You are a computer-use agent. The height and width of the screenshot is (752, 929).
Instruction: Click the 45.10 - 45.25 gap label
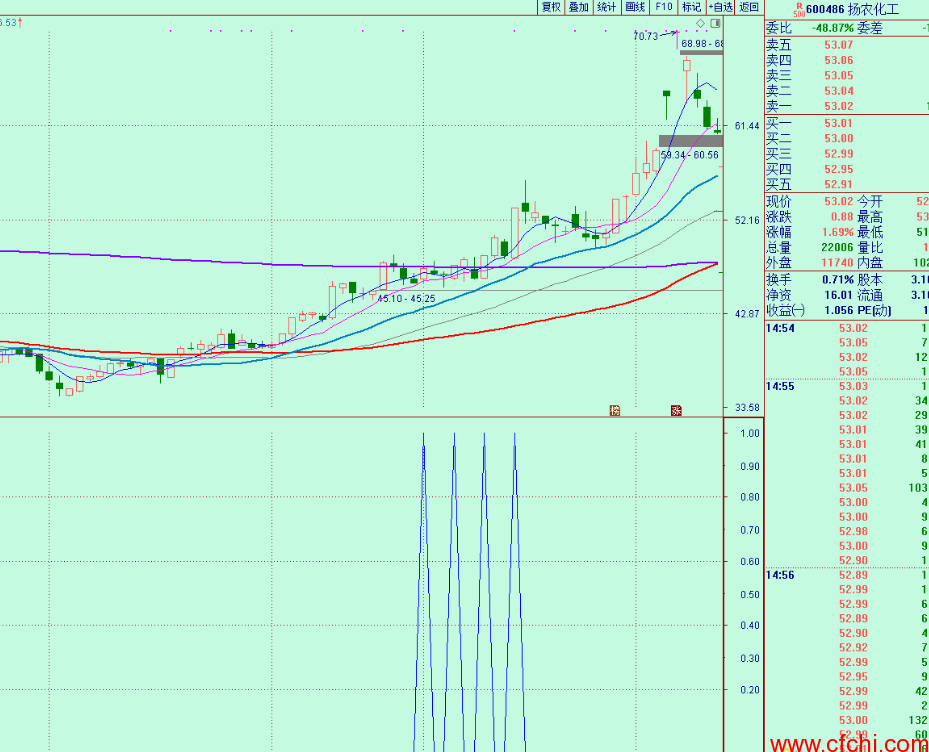coord(406,299)
